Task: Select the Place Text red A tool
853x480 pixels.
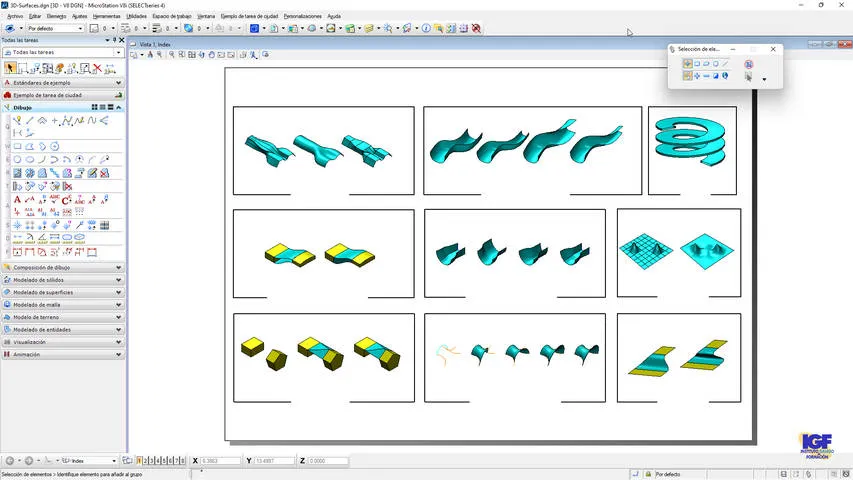Action: [x=17, y=200]
